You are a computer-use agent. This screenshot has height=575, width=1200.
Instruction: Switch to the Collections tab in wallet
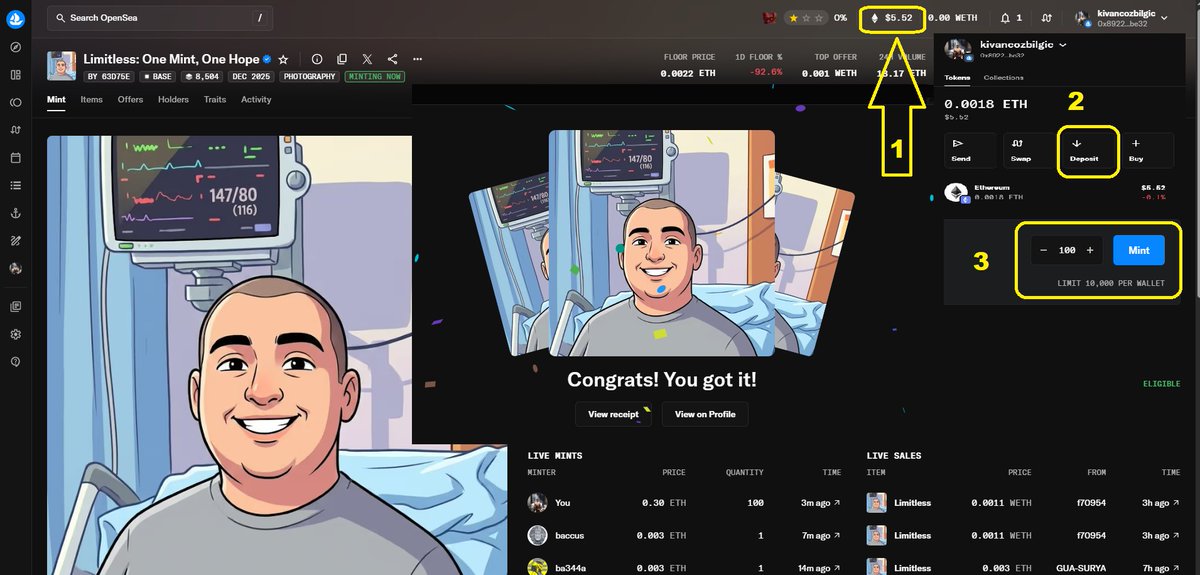click(x=1003, y=77)
